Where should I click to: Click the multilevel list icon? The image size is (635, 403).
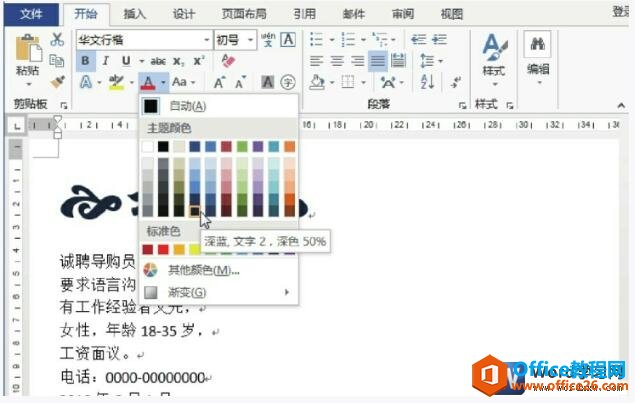(x=380, y=39)
